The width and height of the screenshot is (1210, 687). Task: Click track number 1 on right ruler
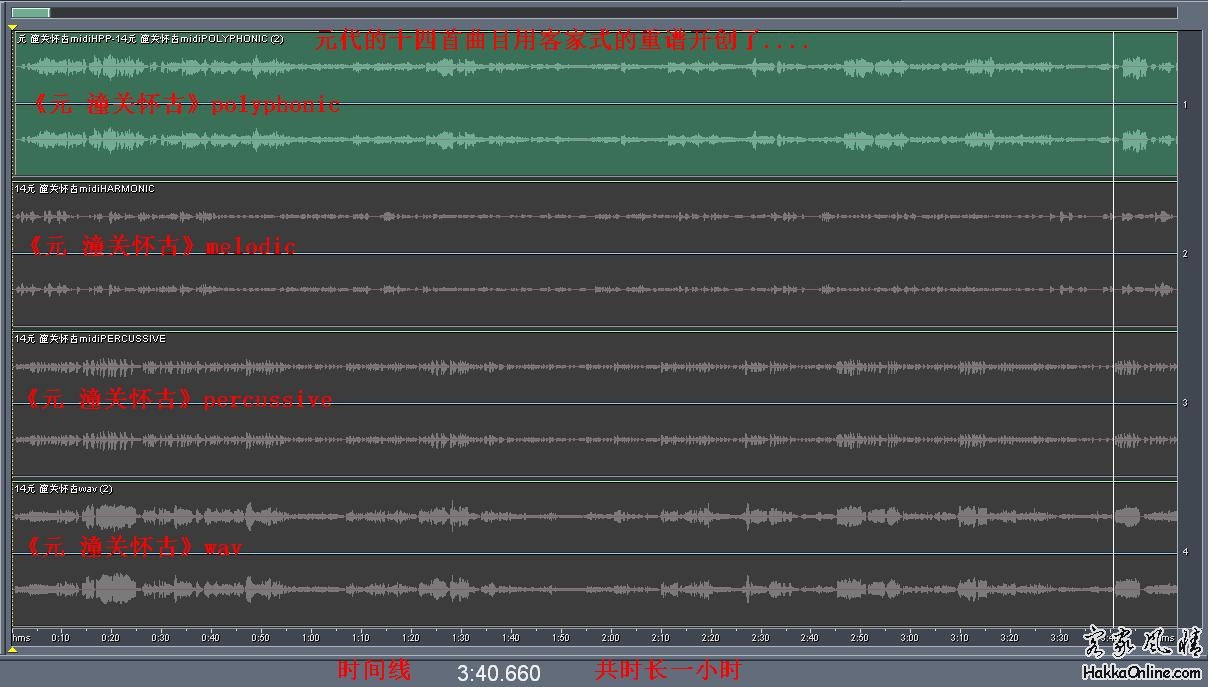[x=1185, y=104]
